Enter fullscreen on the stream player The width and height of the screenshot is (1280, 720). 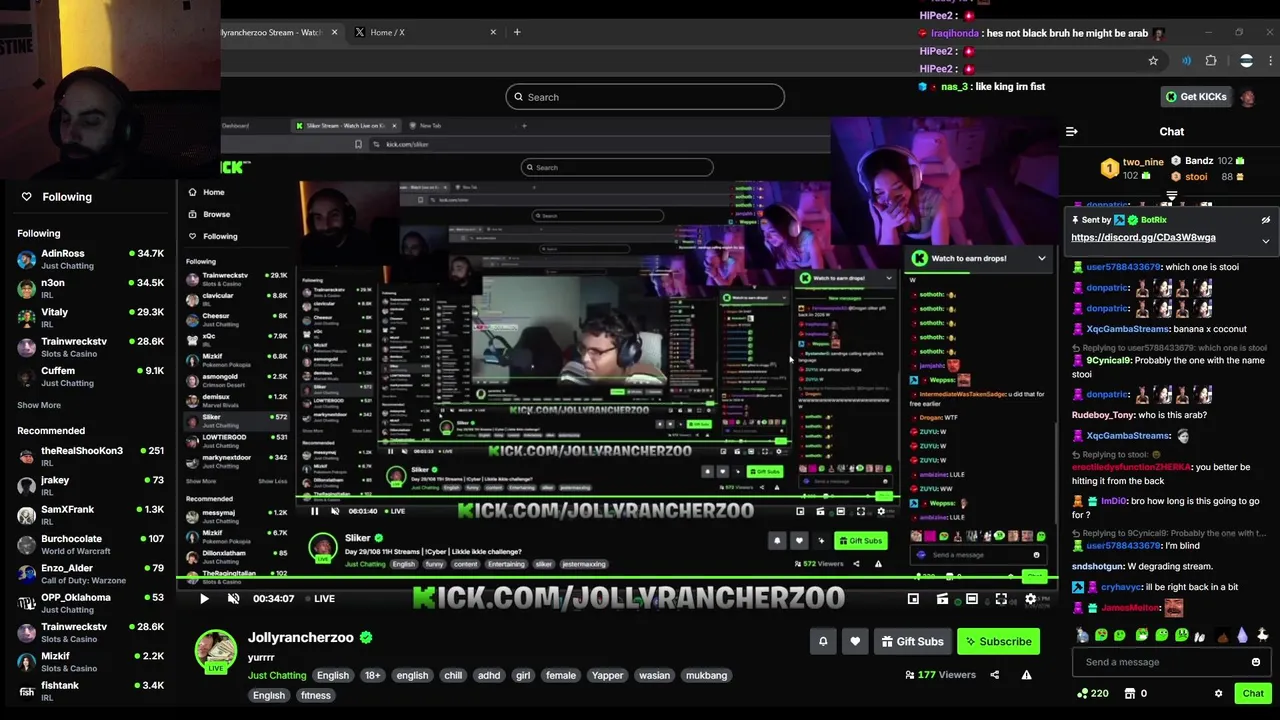pos(1001,599)
